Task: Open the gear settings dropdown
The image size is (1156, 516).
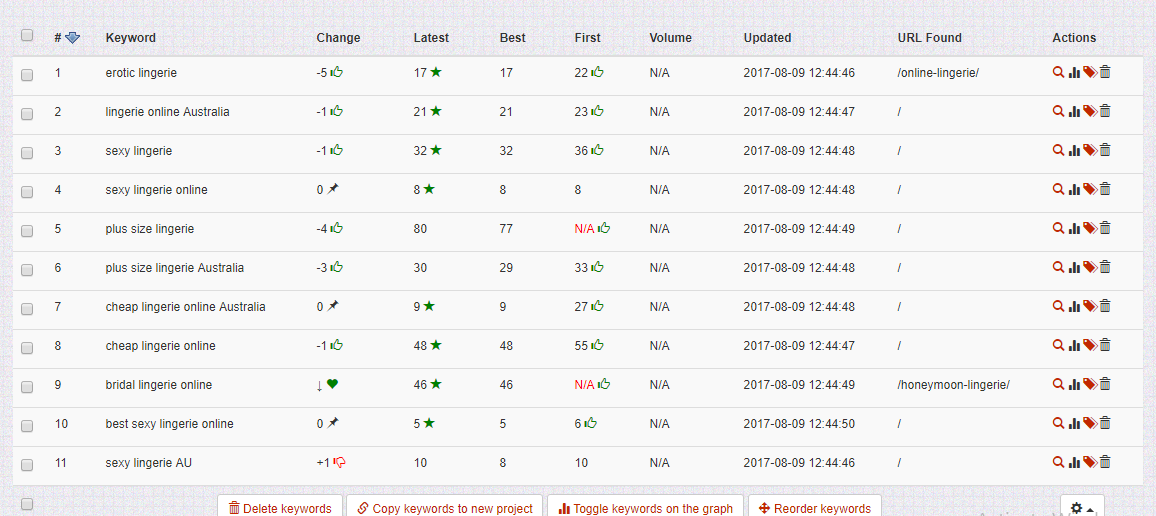Action: [x=1082, y=508]
